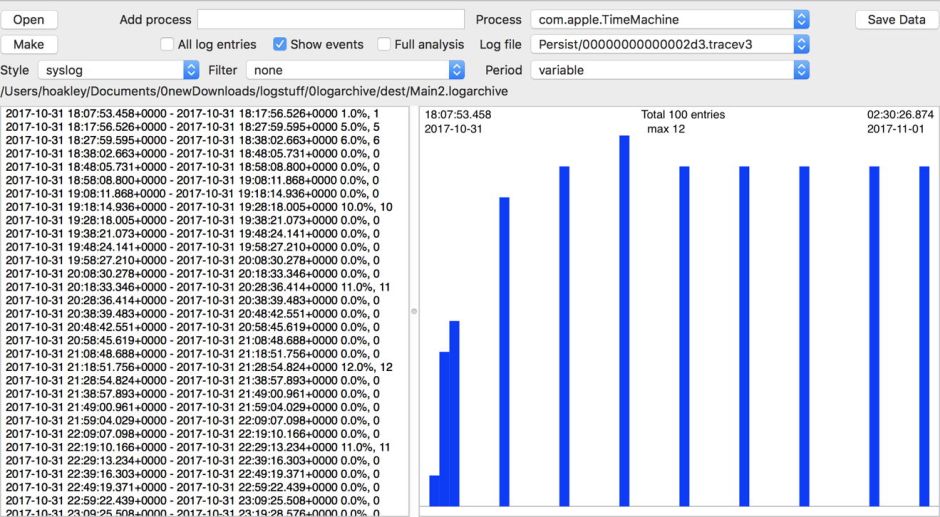Enable the All log entries checkbox
940x517 pixels.
pyautogui.click(x=168, y=45)
